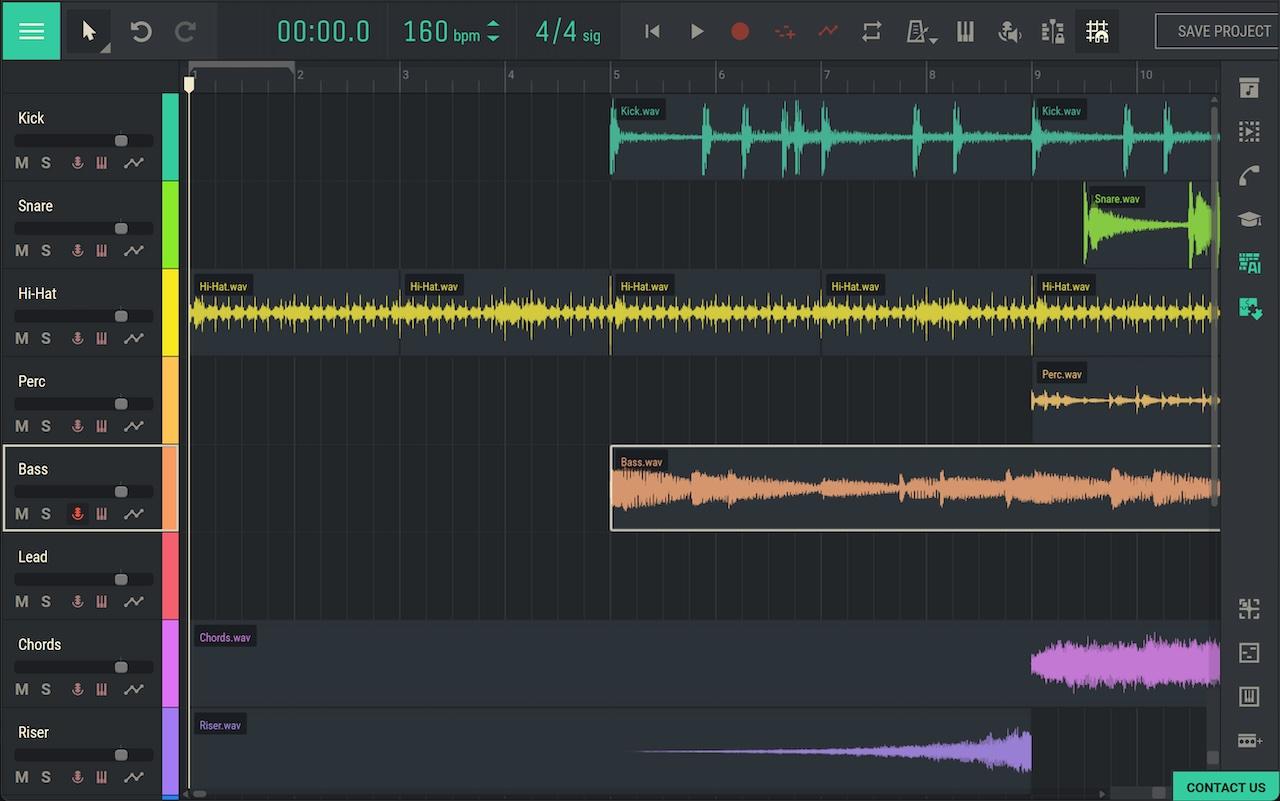
Task: Open the AI assistant icon in sidebar
Action: coord(1249,263)
